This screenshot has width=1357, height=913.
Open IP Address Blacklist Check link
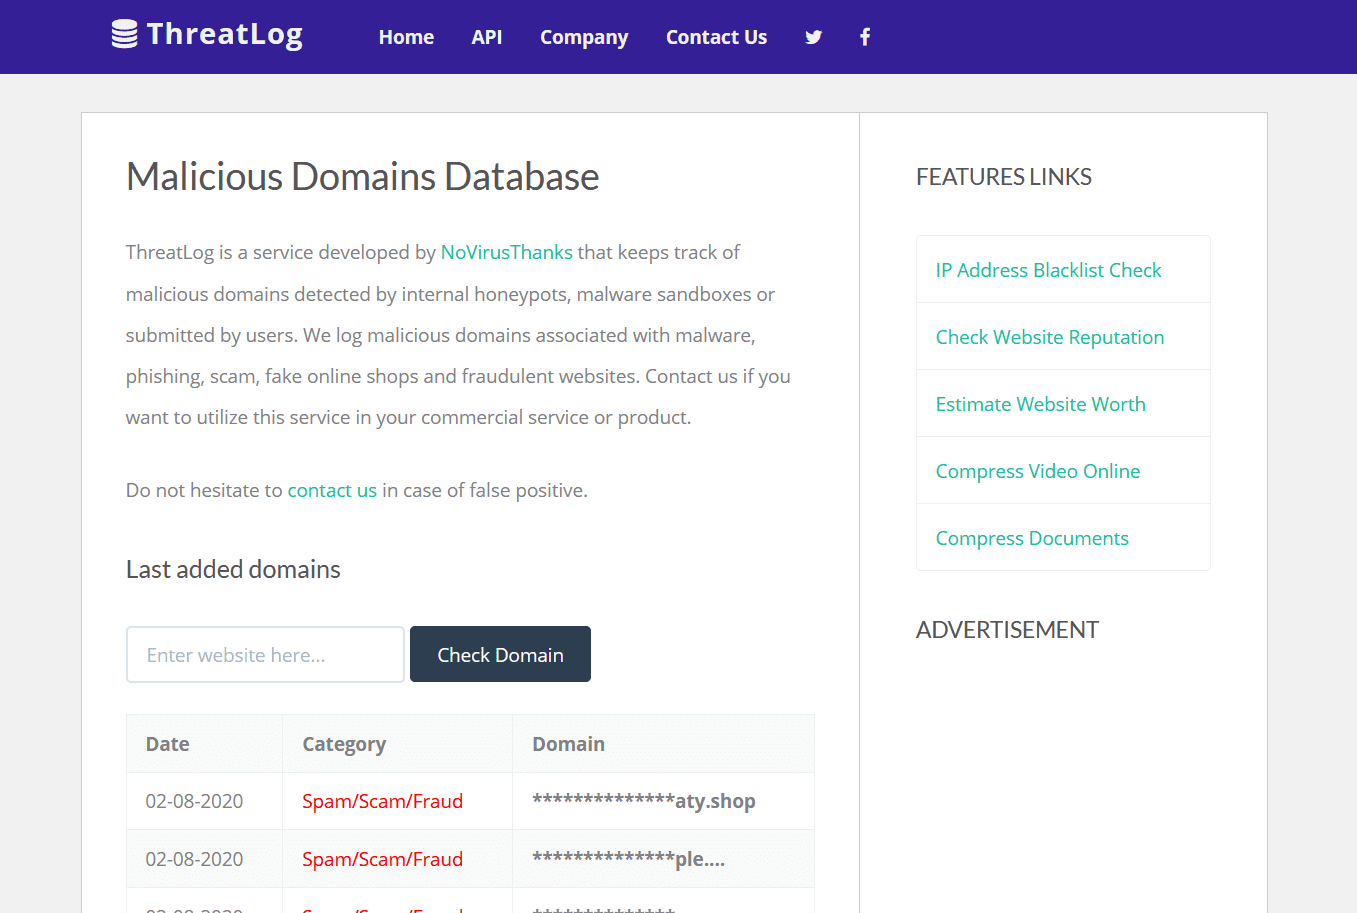pyautogui.click(x=1048, y=270)
